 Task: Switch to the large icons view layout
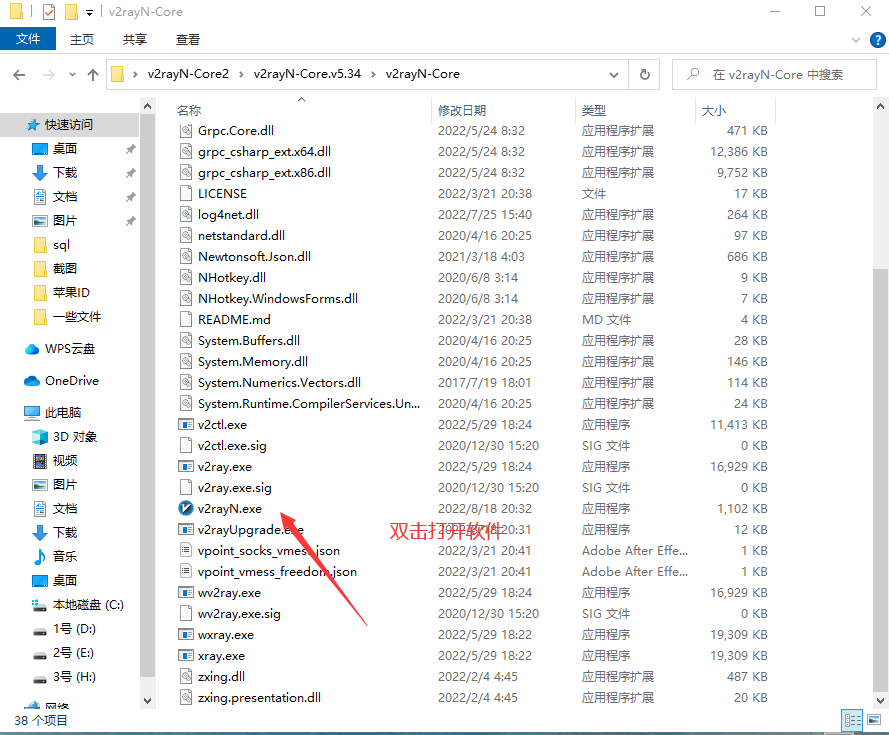click(874, 720)
